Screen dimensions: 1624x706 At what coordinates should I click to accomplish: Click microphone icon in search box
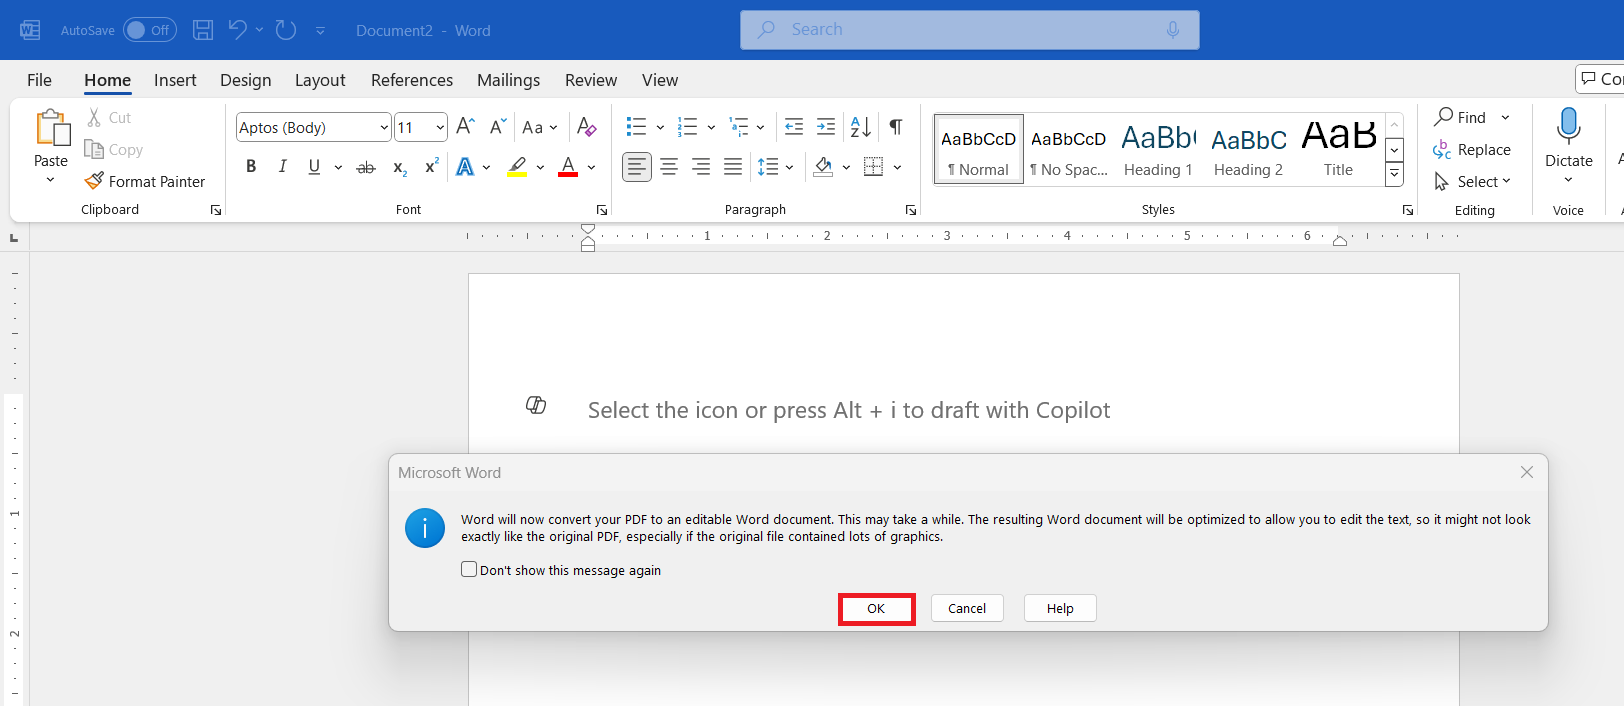[x=1173, y=30]
